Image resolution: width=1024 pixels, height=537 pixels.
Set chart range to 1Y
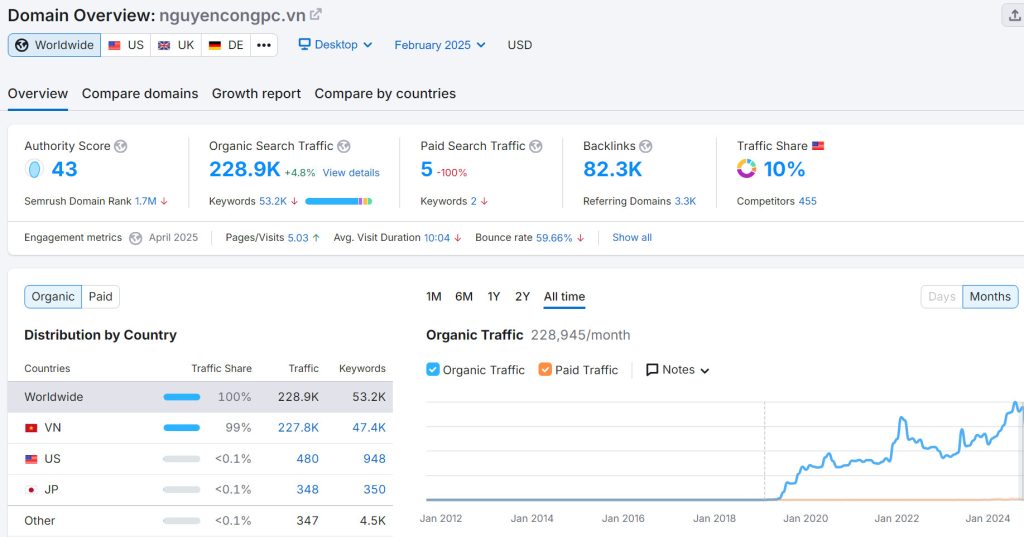pos(494,297)
